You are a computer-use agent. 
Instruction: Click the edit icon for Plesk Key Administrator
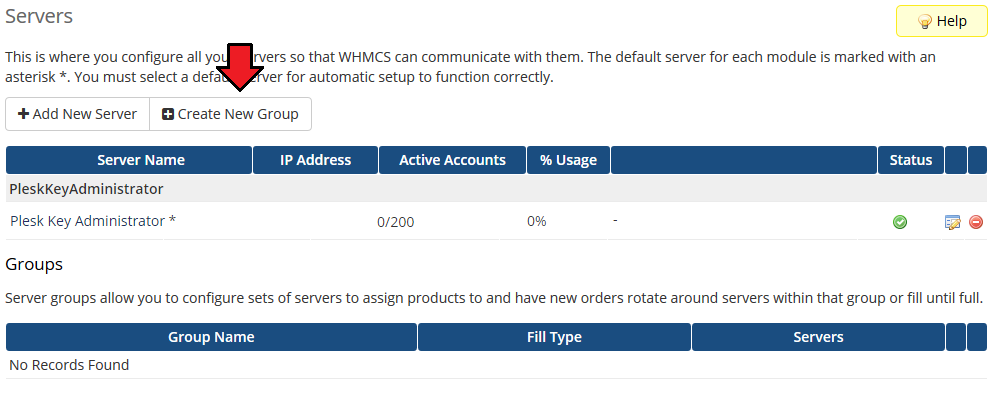tap(952, 222)
